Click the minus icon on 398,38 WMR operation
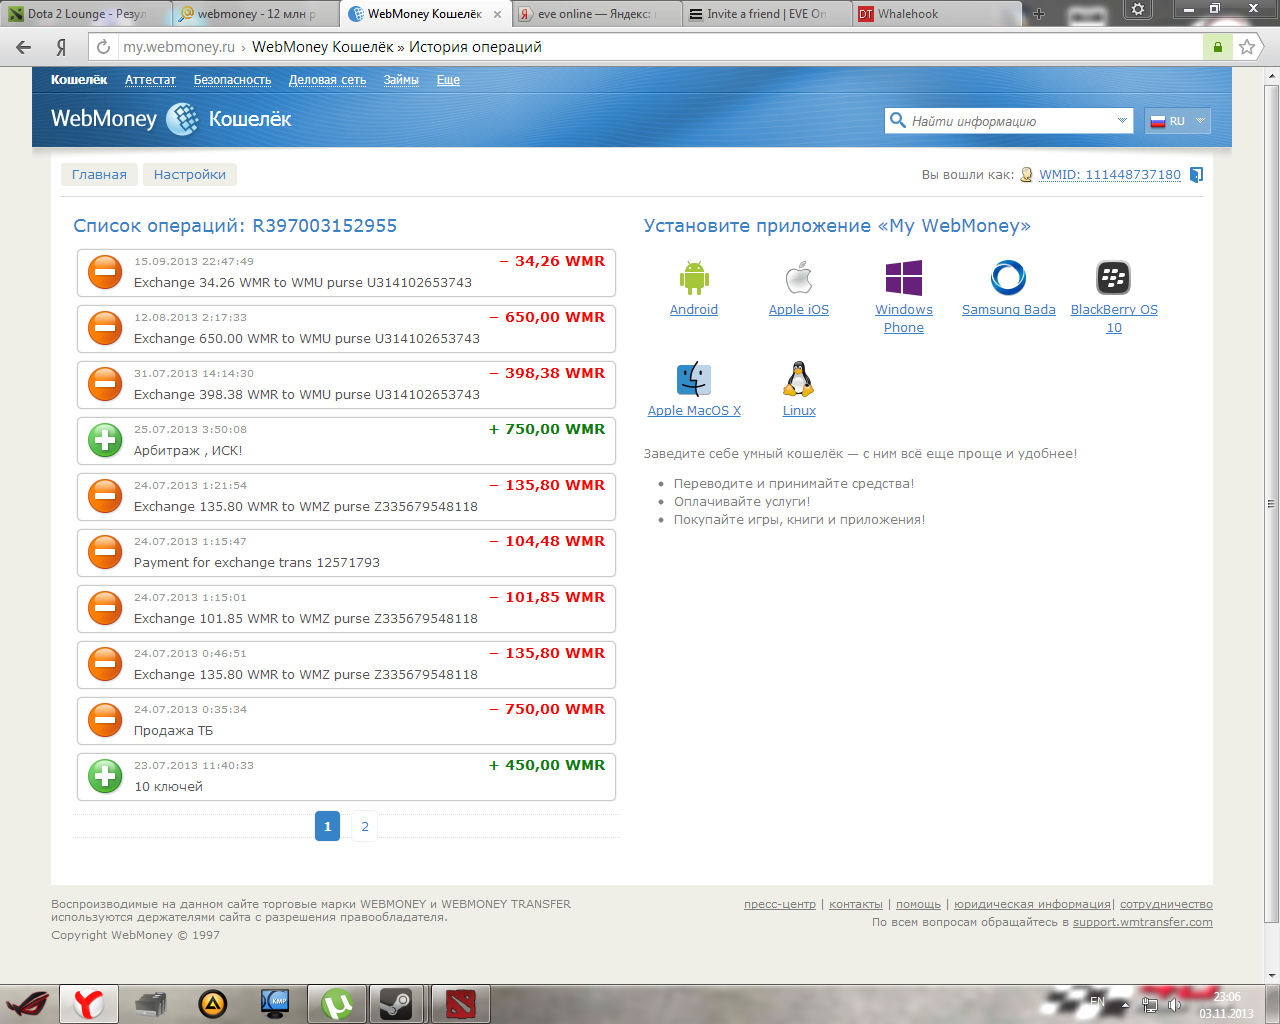 pyautogui.click(x=105, y=384)
